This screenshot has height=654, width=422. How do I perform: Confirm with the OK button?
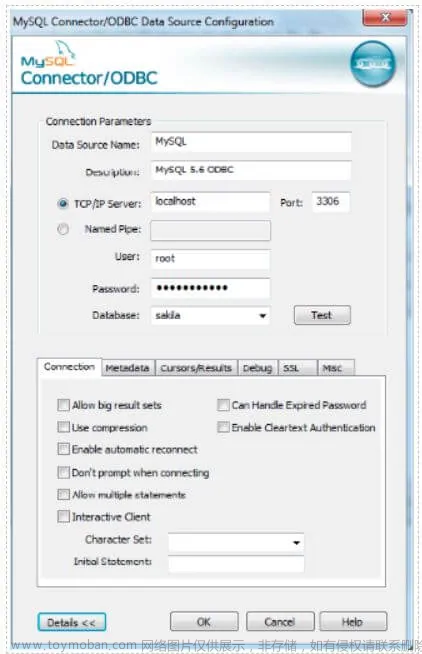(204, 622)
